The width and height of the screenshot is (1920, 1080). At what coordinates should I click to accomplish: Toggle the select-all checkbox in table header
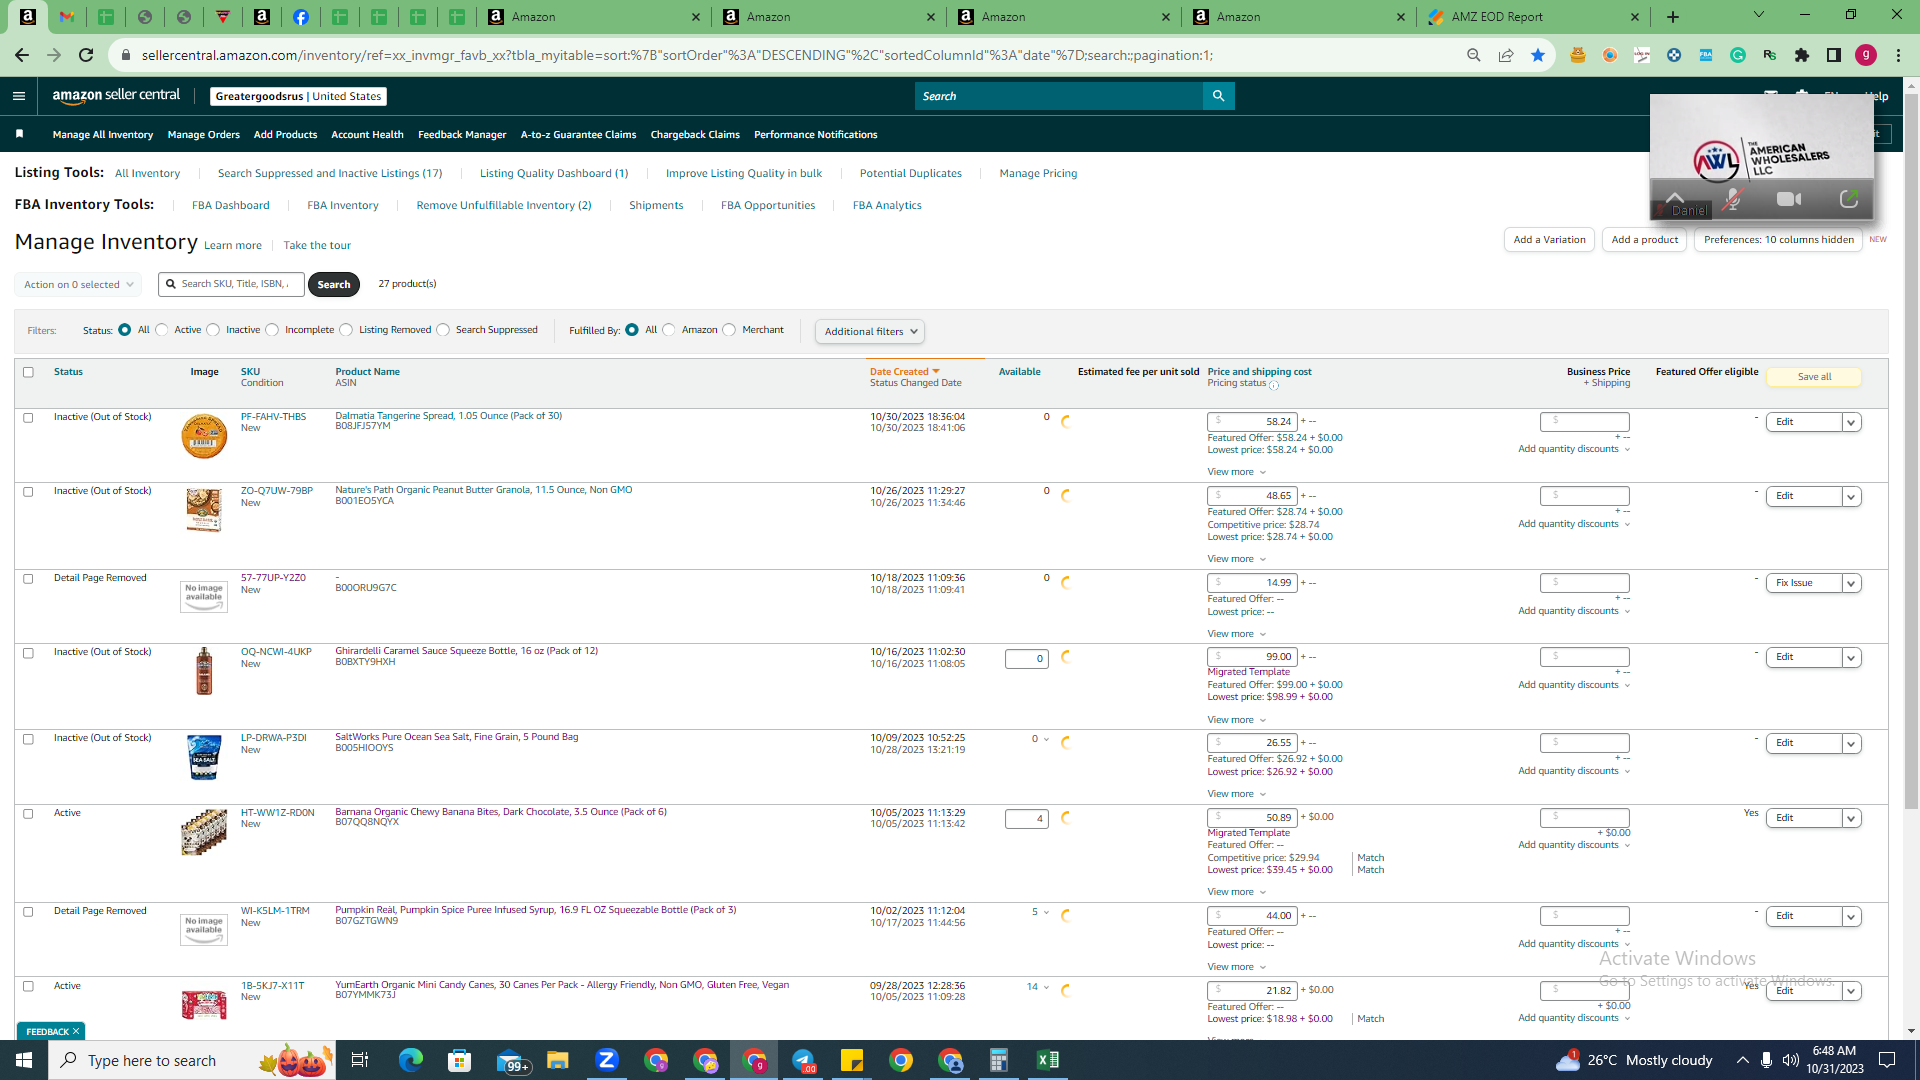[28, 372]
